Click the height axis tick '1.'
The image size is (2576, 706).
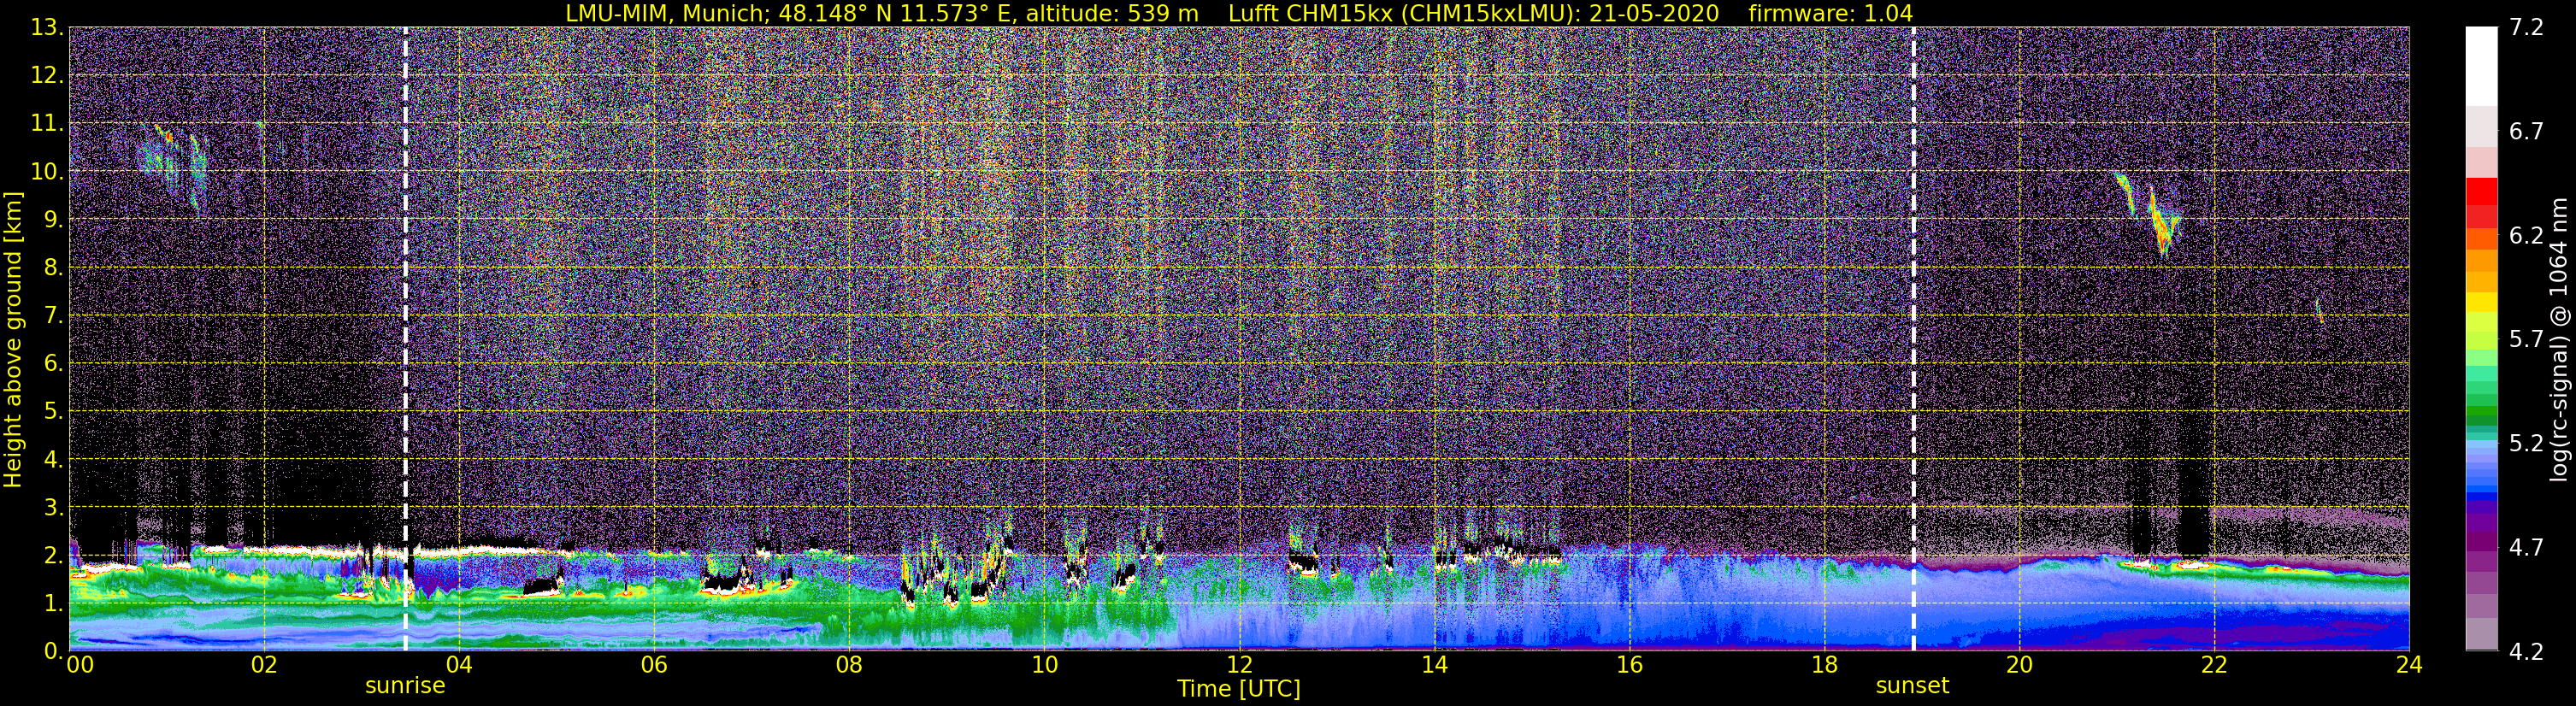pos(52,603)
